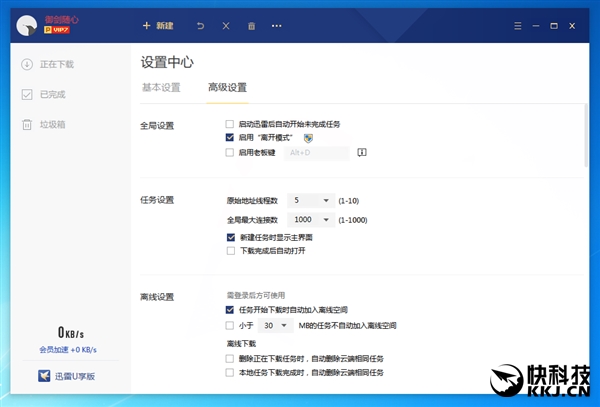Click the 离线下载 subheading

click(241, 344)
